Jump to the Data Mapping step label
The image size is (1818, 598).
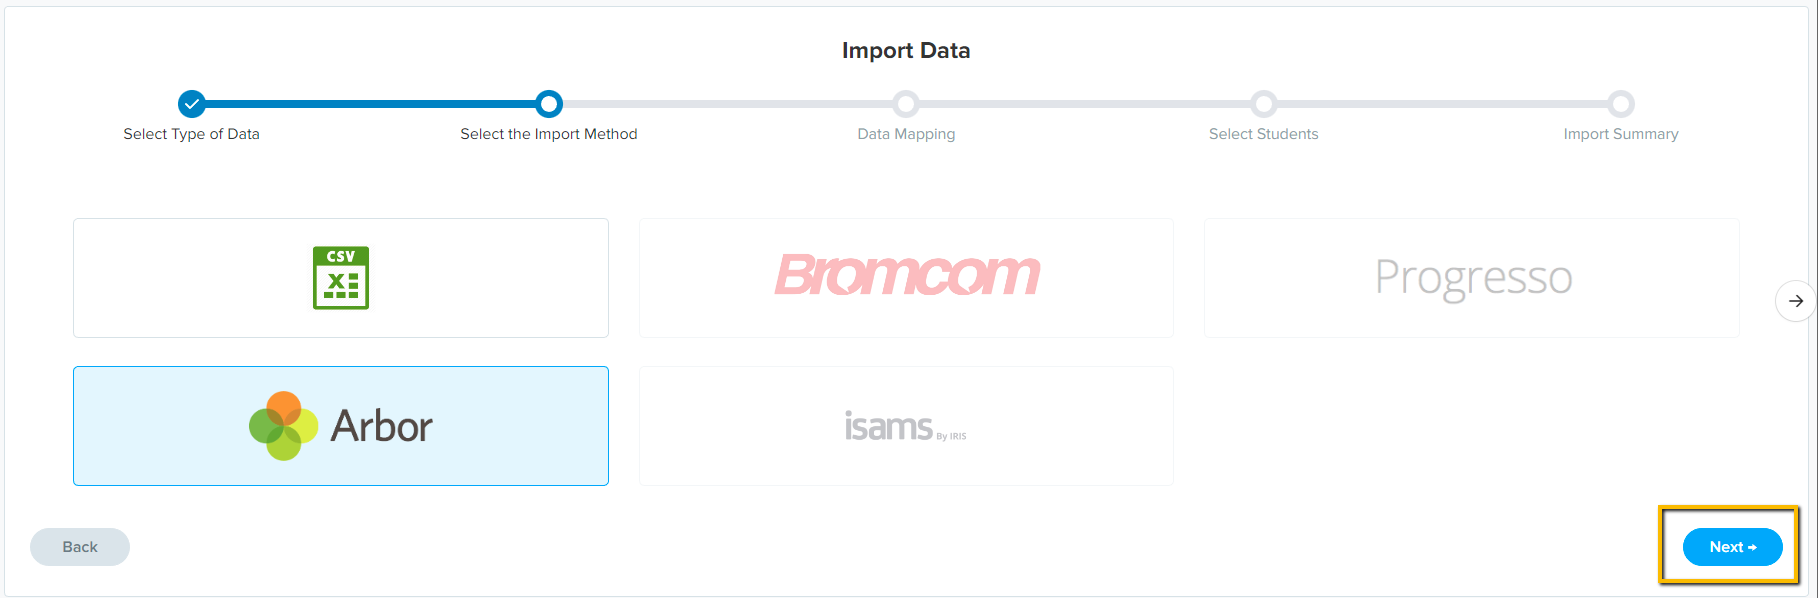[x=906, y=134]
